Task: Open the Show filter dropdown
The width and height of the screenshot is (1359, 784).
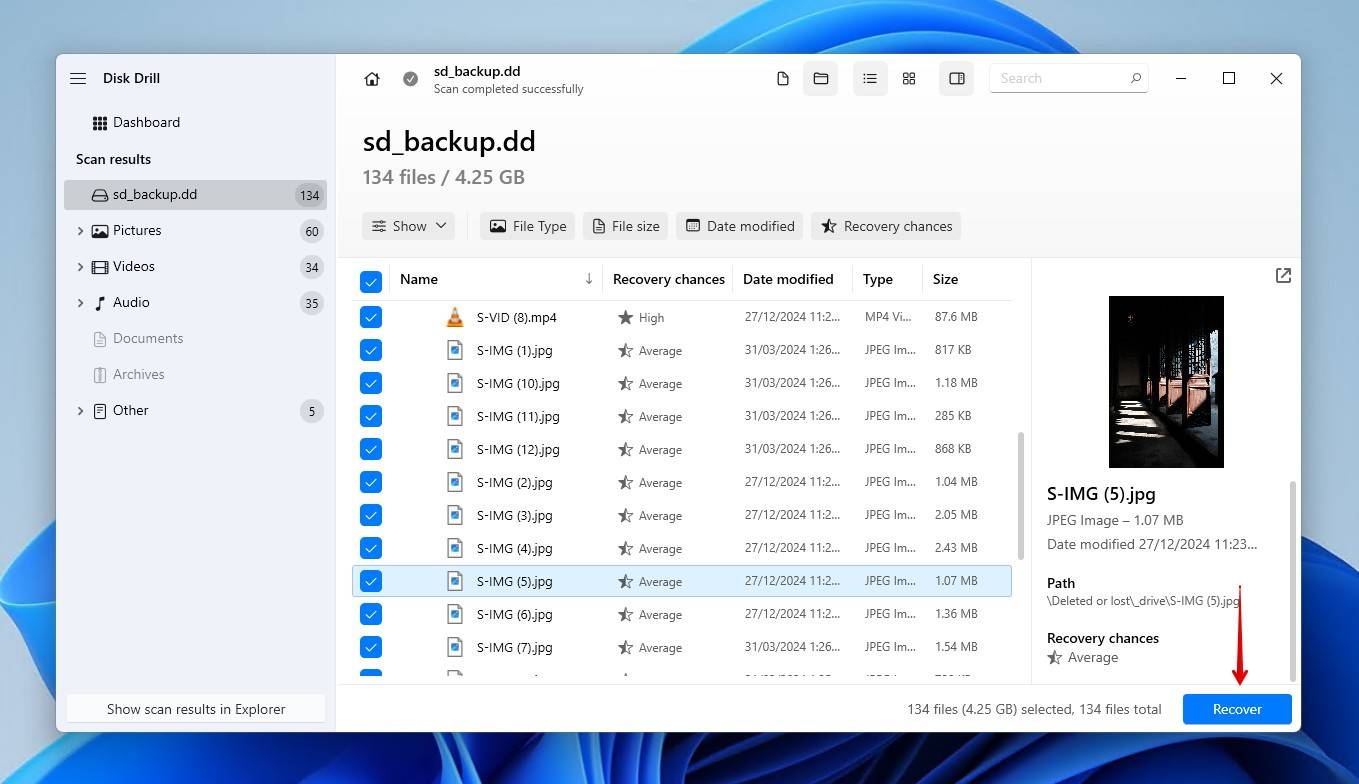Action: coord(408,226)
